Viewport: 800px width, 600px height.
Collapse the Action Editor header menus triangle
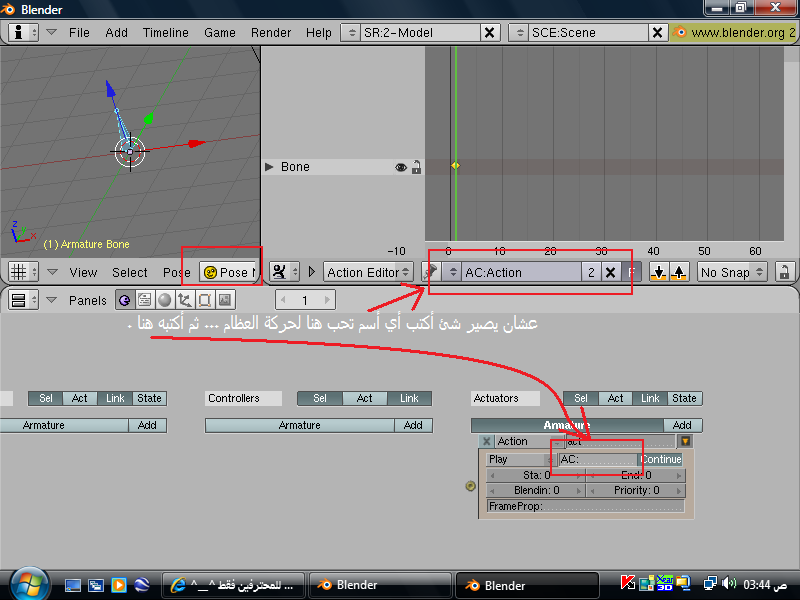(312, 272)
